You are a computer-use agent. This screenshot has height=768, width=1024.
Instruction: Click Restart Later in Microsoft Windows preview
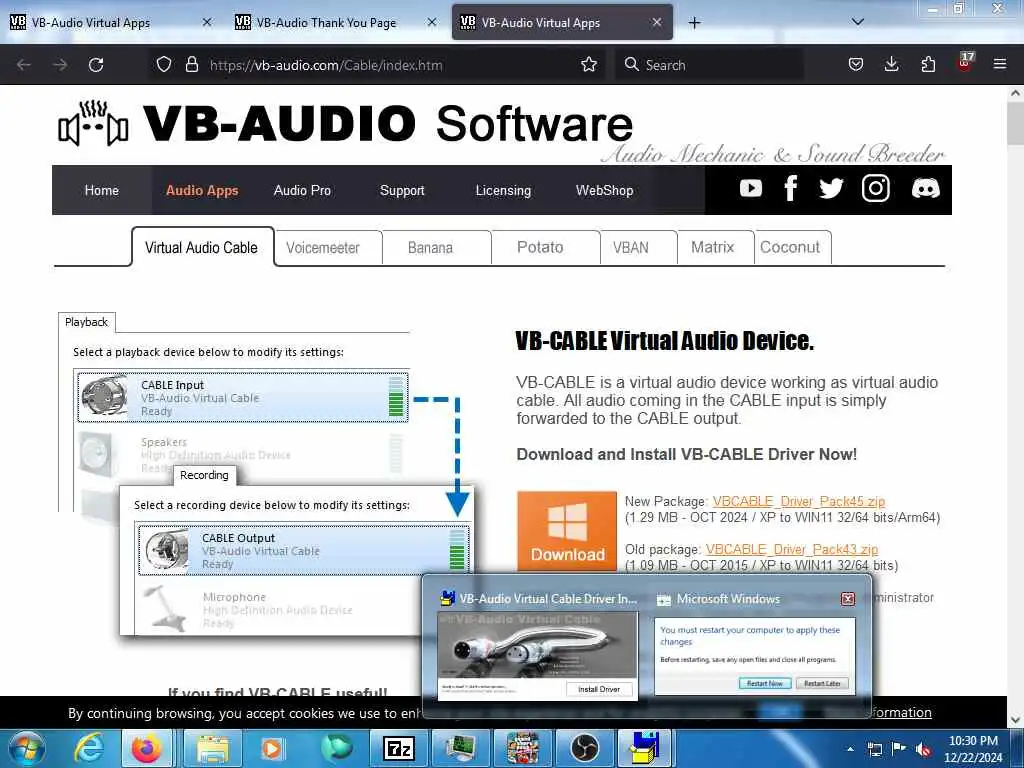tap(822, 683)
